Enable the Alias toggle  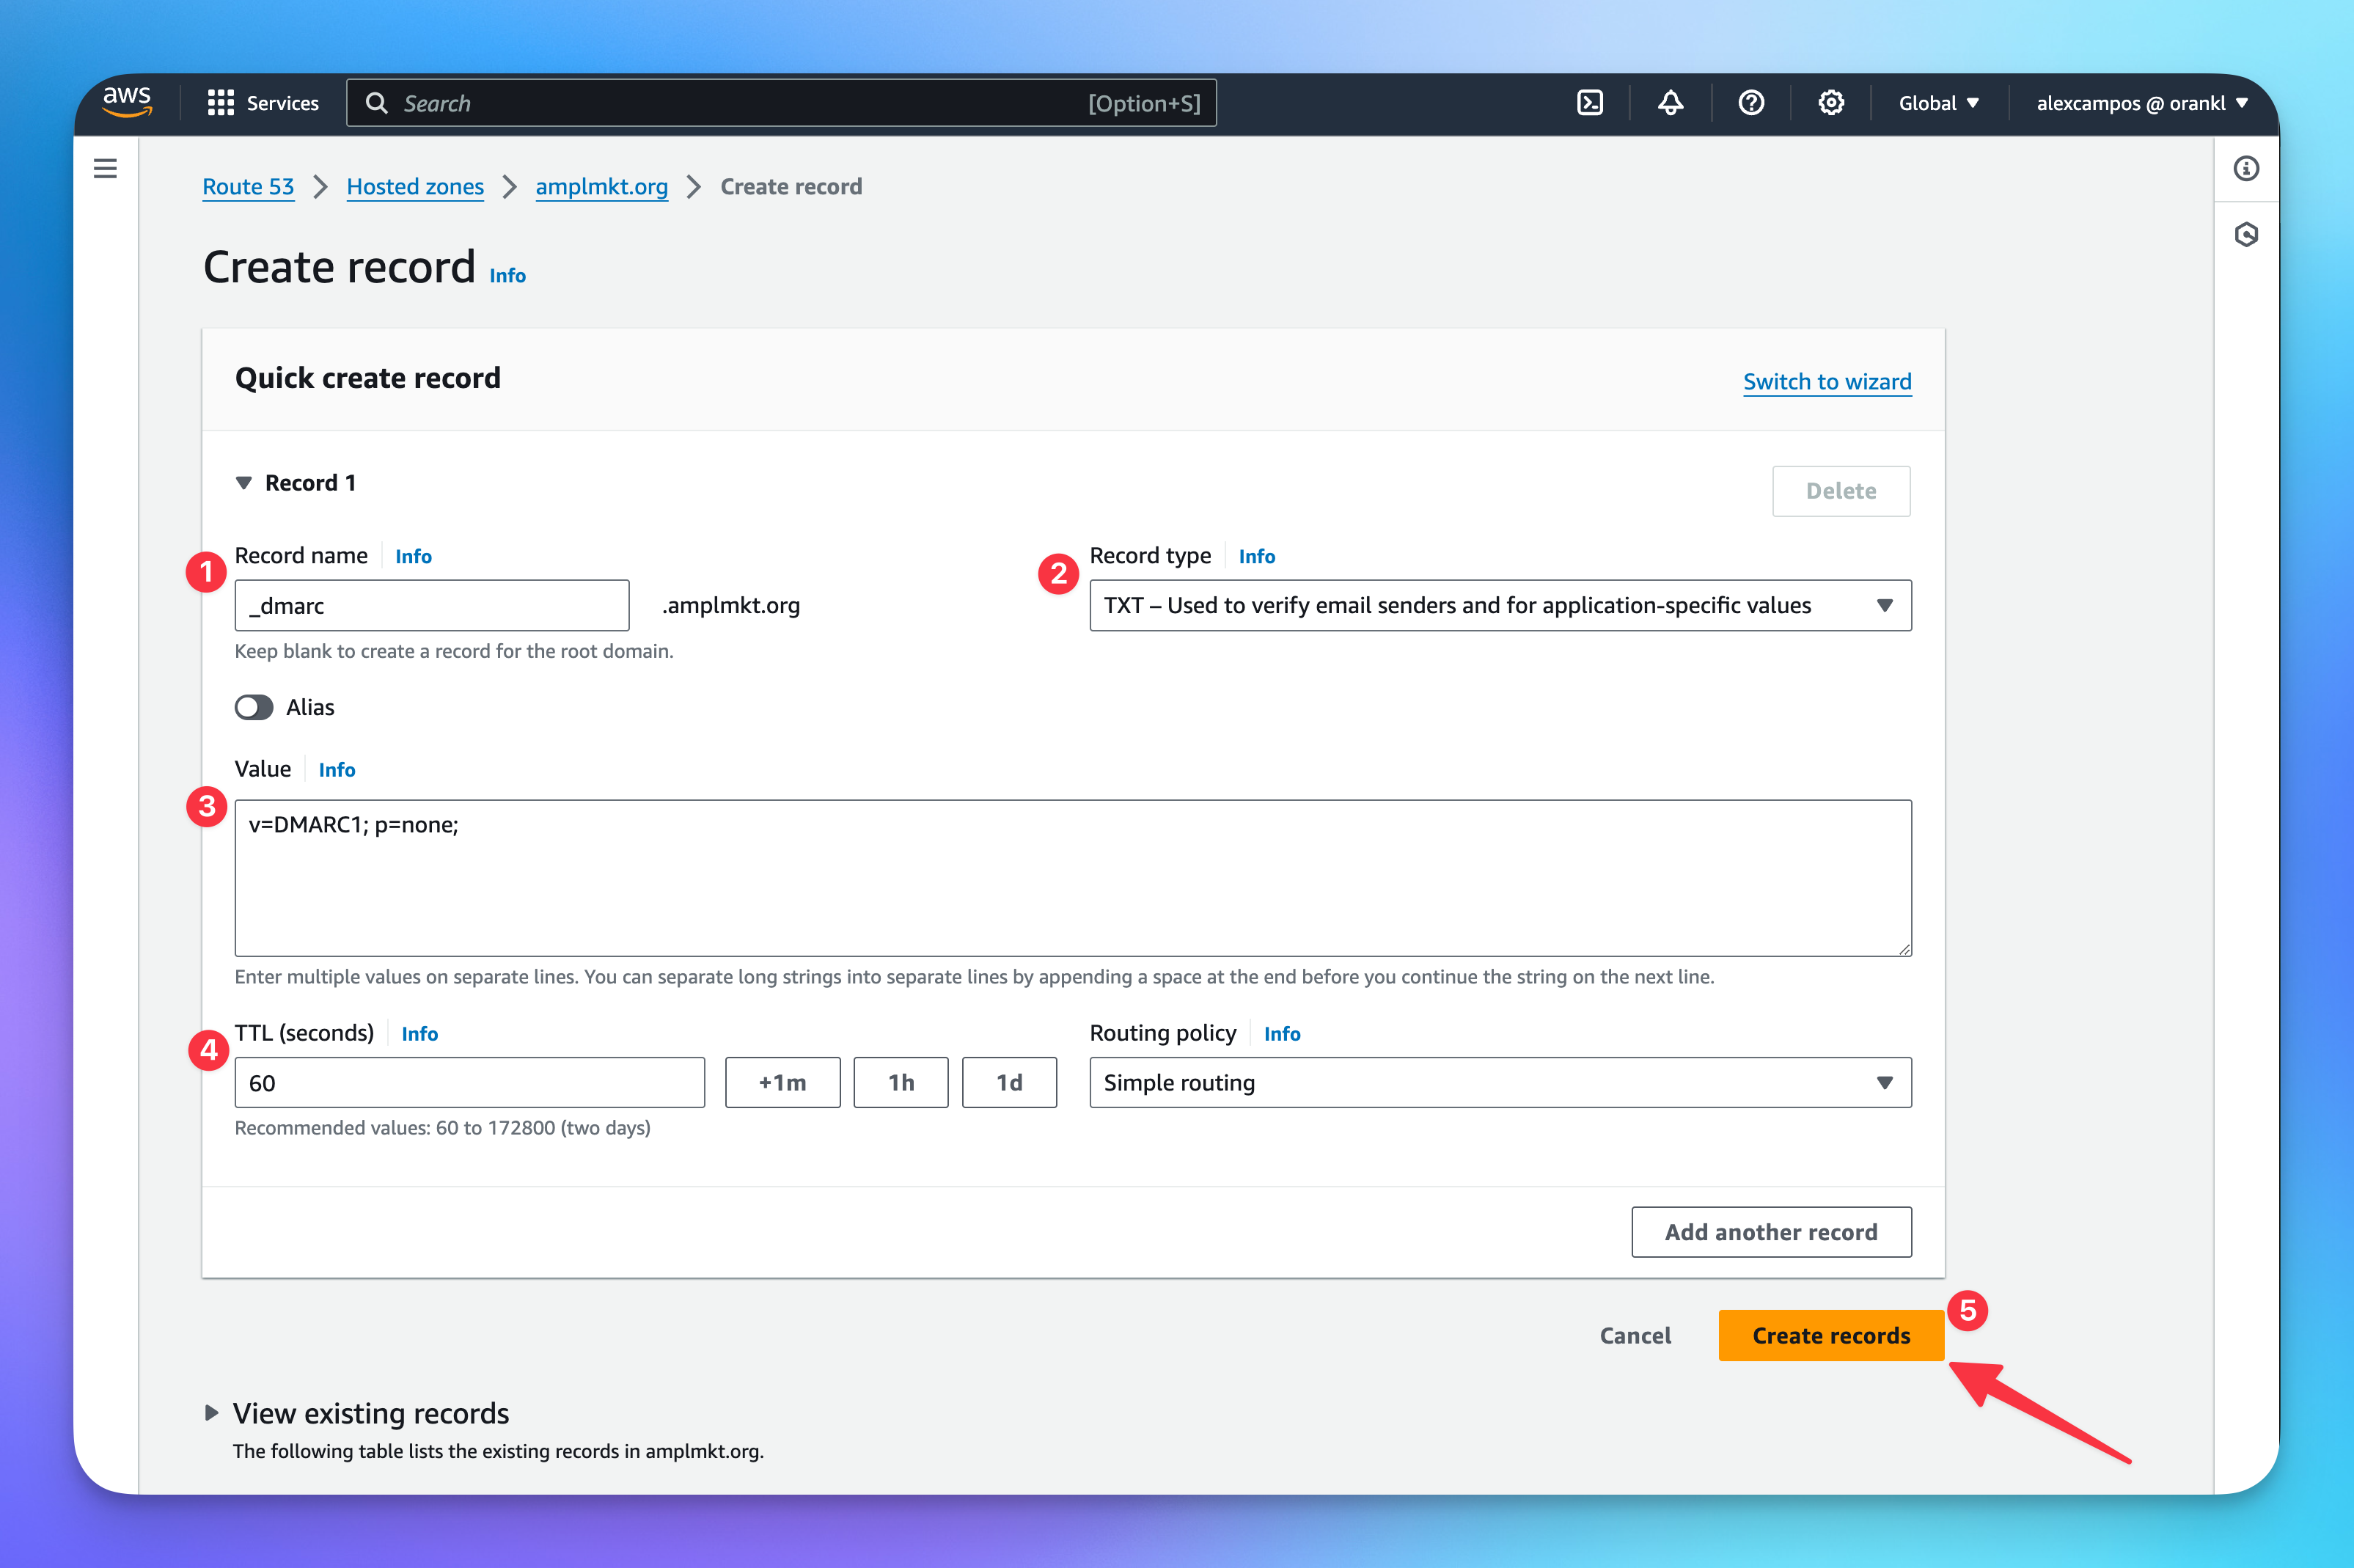[x=254, y=707]
